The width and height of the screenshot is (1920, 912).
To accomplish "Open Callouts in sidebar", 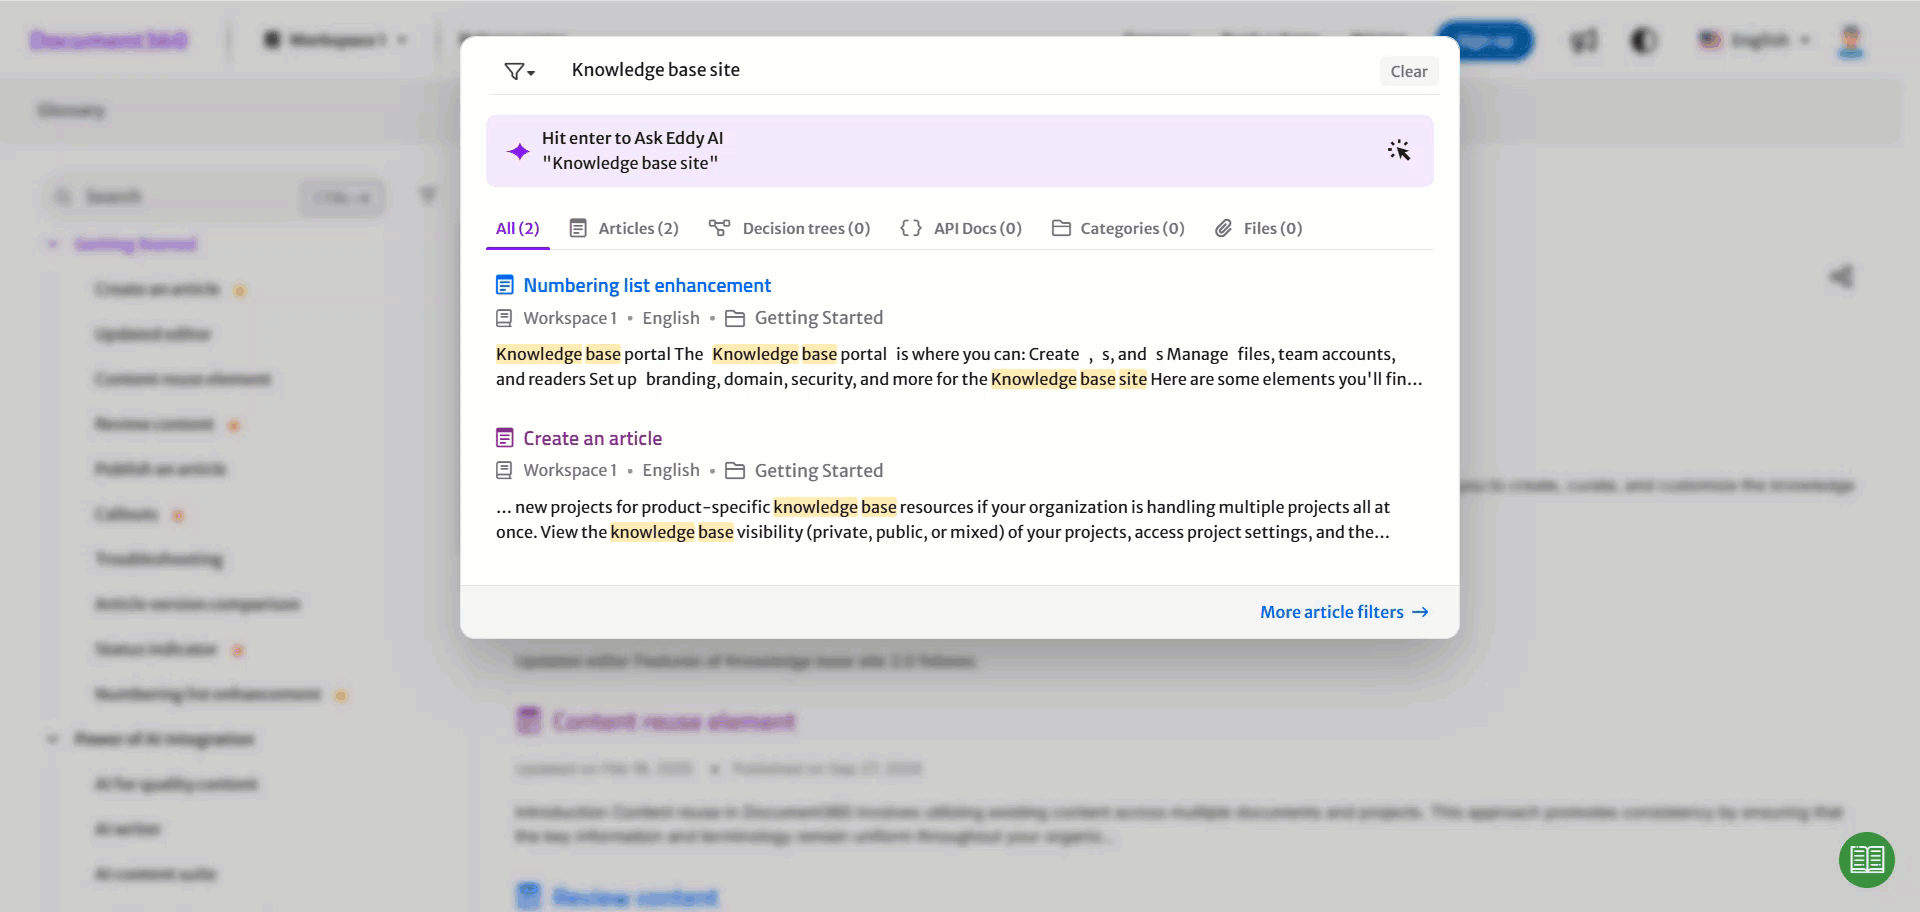I will 126,514.
